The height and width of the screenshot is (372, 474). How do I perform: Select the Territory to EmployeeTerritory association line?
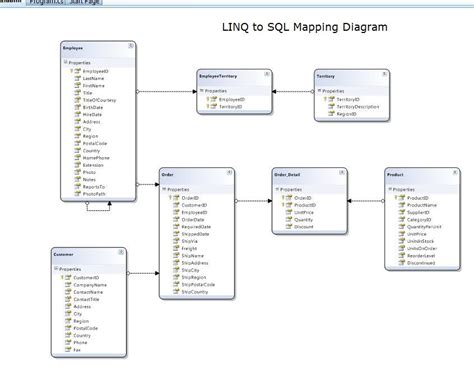point(293,91)
